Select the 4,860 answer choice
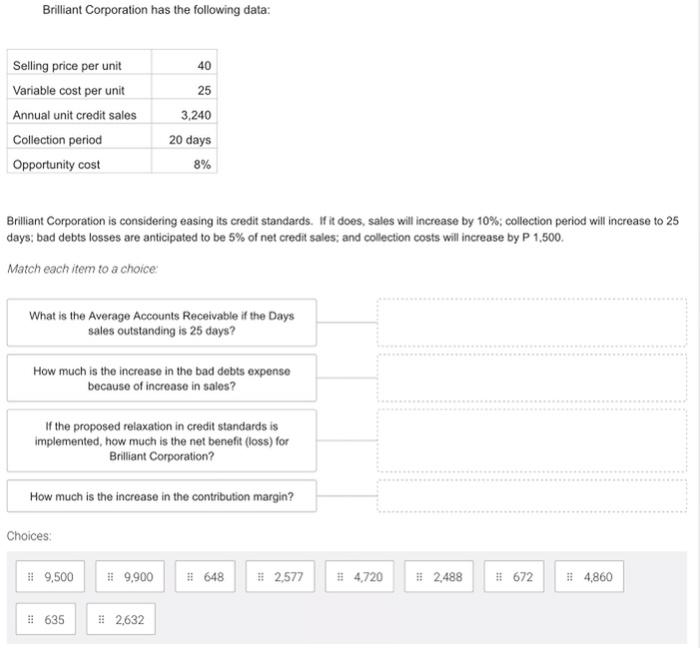700x649 pixels. (x=589, y=577)
